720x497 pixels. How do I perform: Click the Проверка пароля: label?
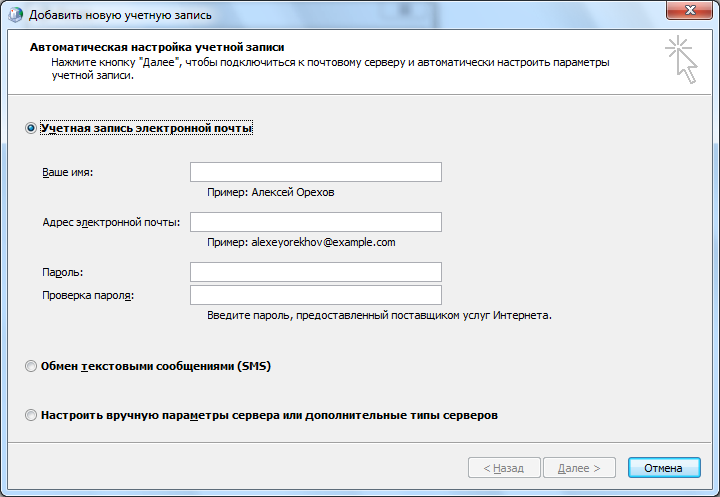(x=88, y=295)
